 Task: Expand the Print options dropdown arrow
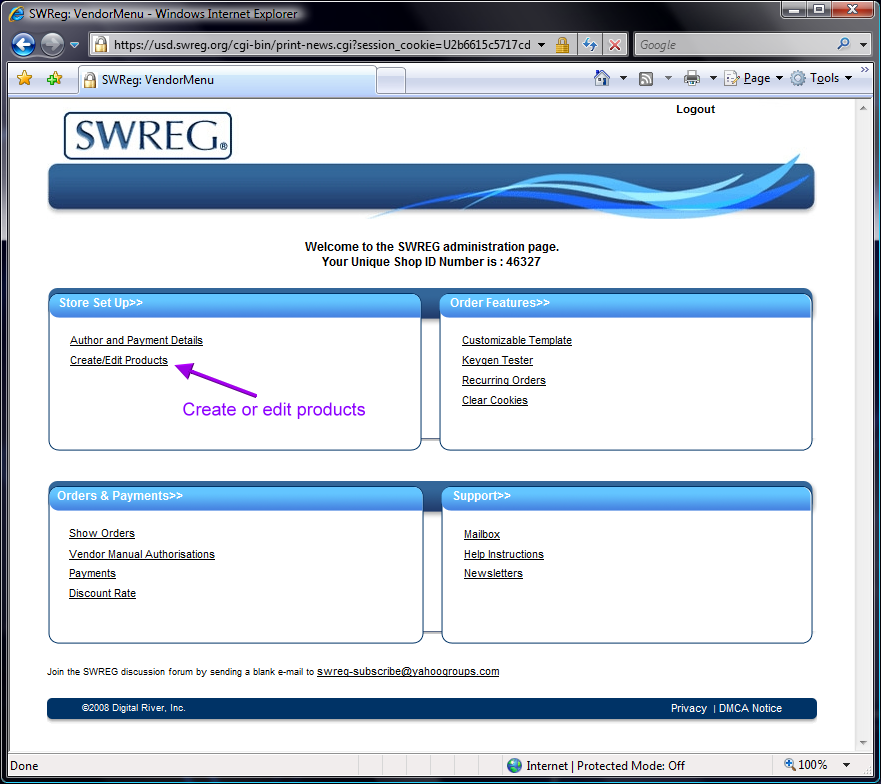coord(713,78)
